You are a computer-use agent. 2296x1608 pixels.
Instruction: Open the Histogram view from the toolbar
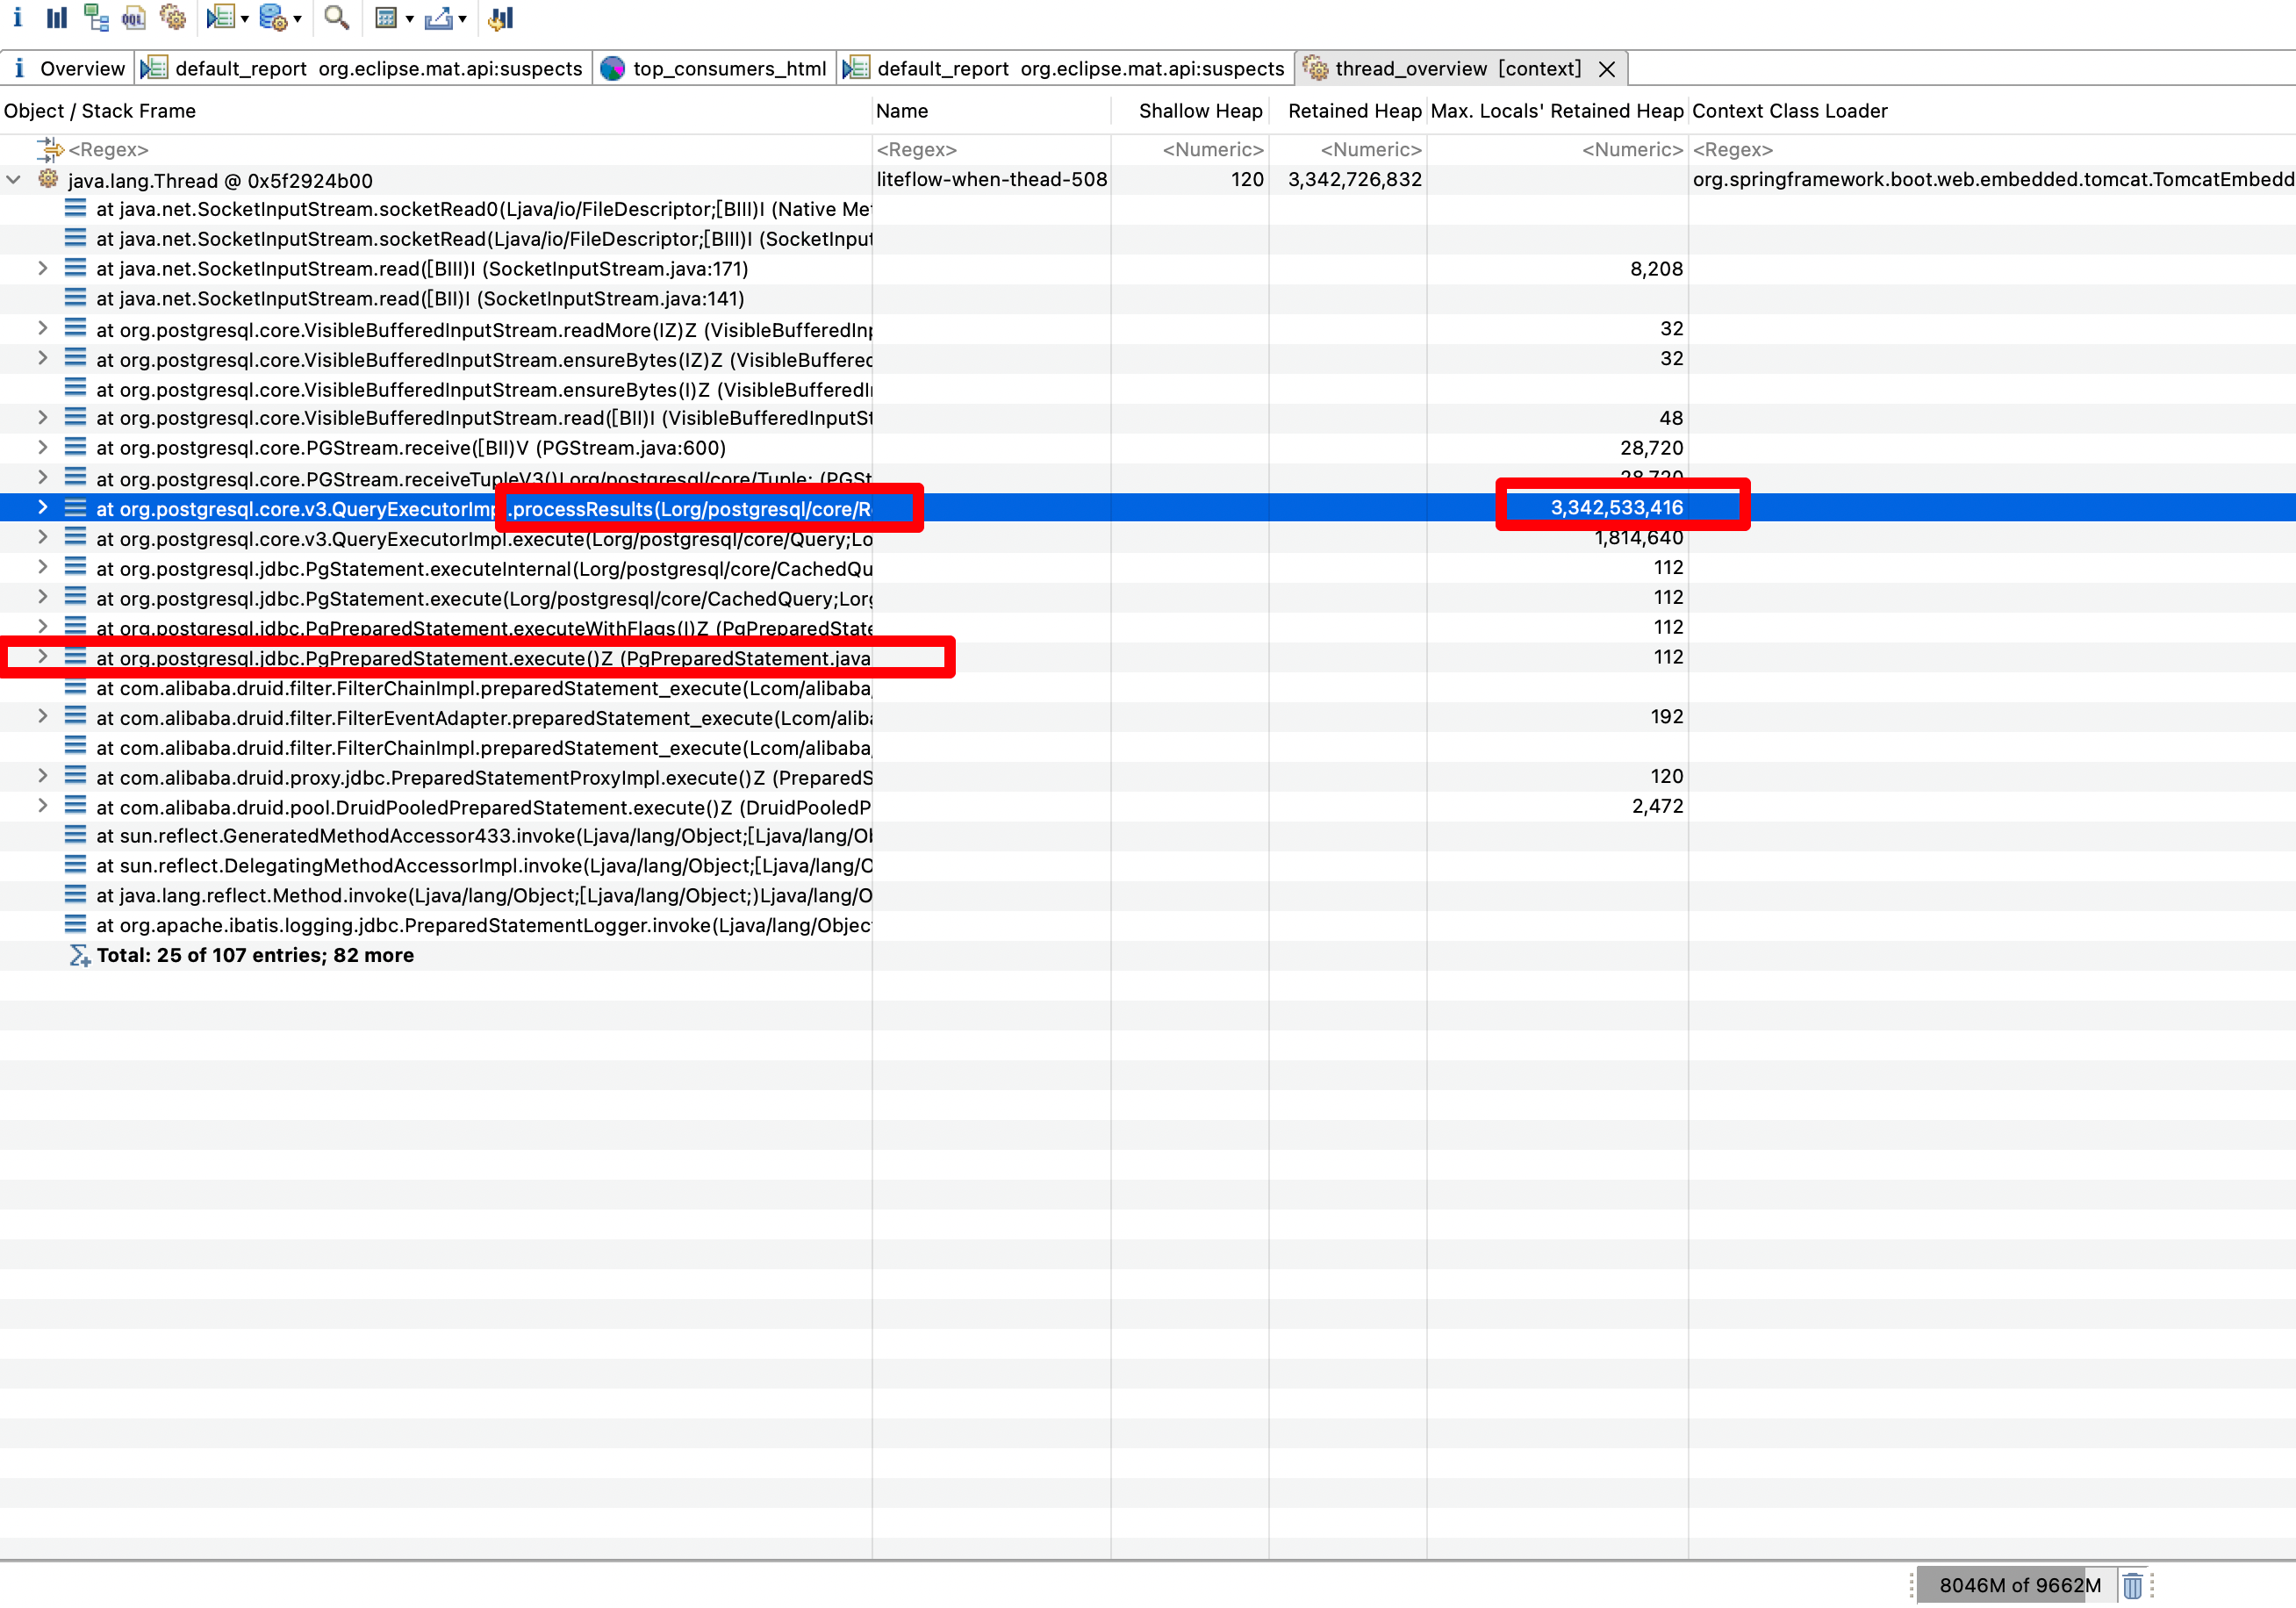(x=56, y=17)
